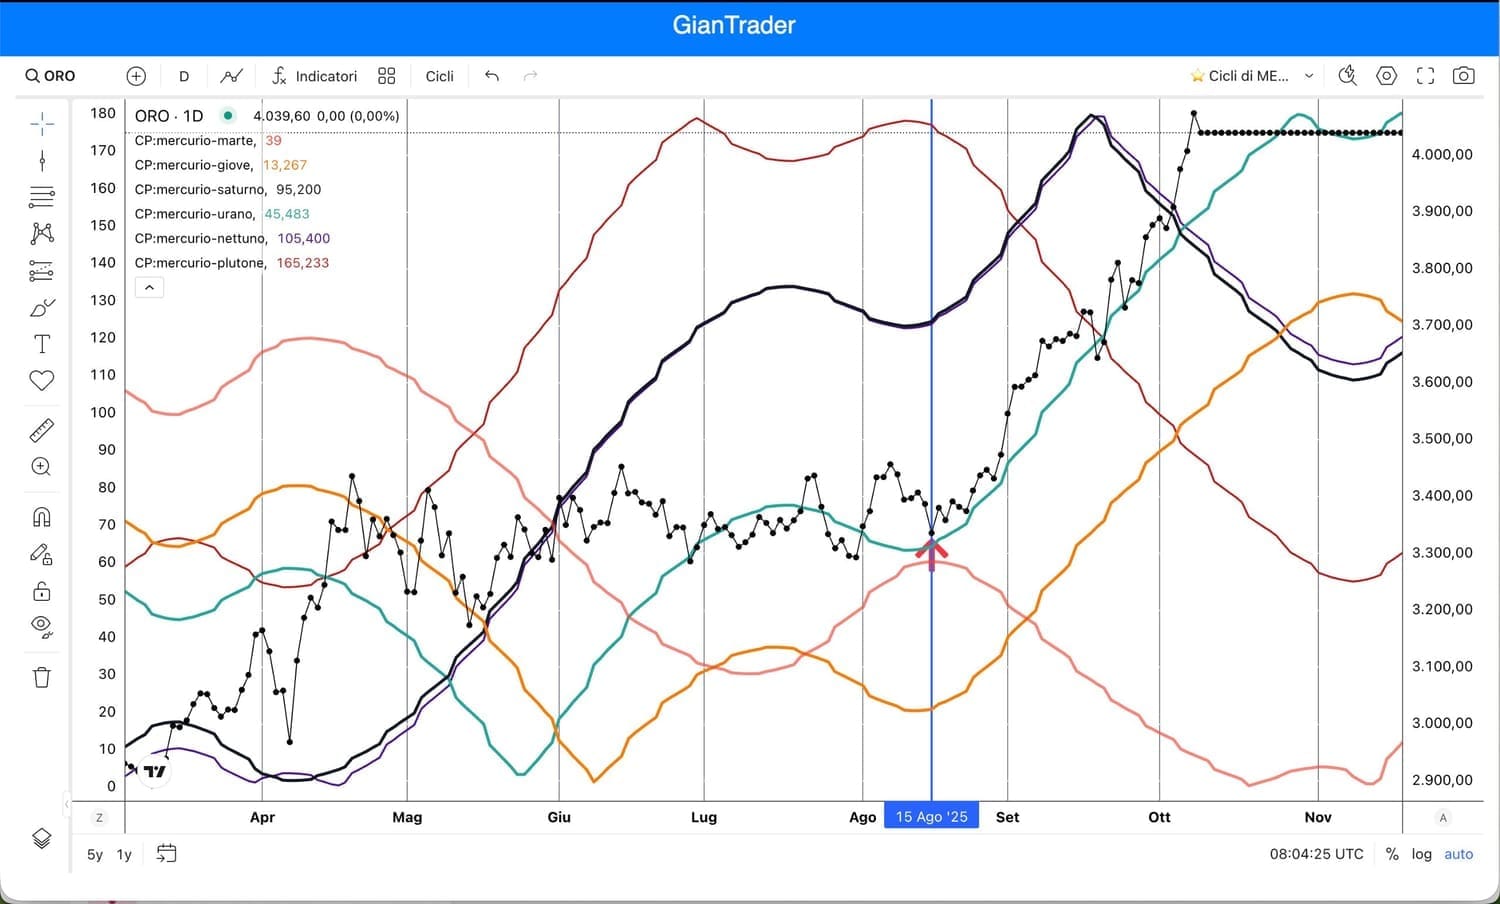Toggle the A button on the right price axis

tap(1443, 818)
